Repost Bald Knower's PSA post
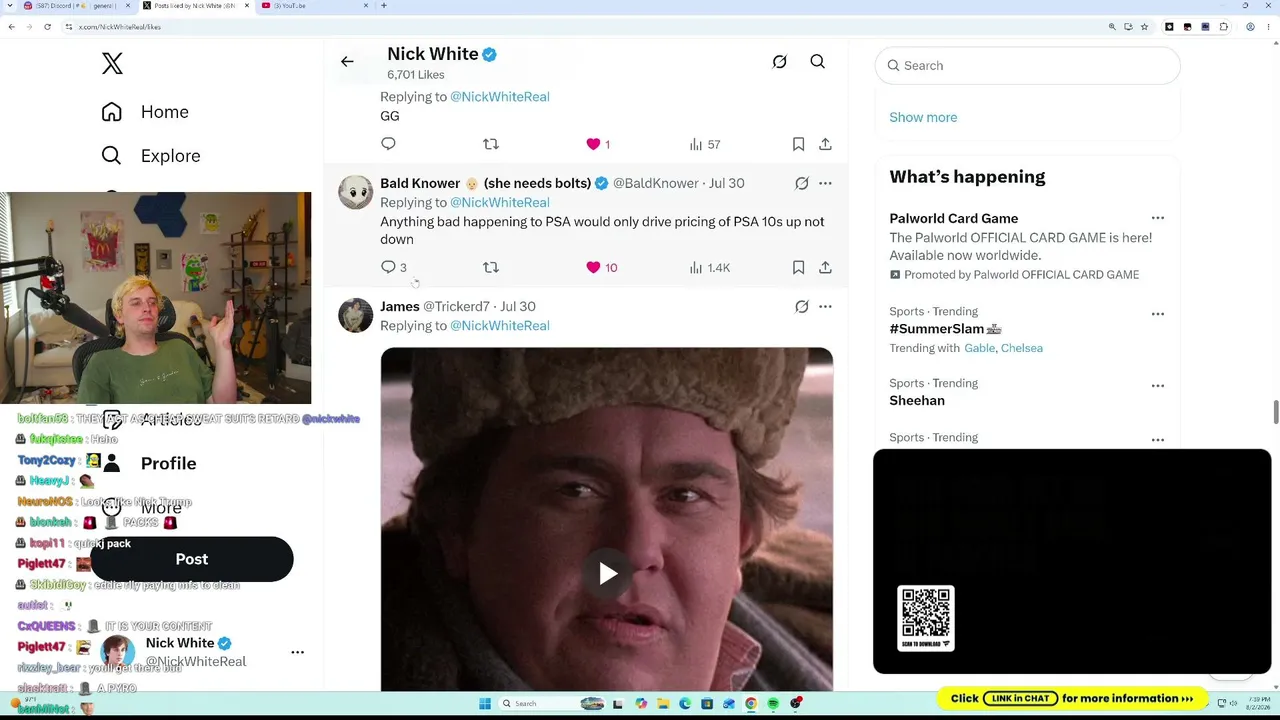Screen dimensions: 1280x720 491,267
